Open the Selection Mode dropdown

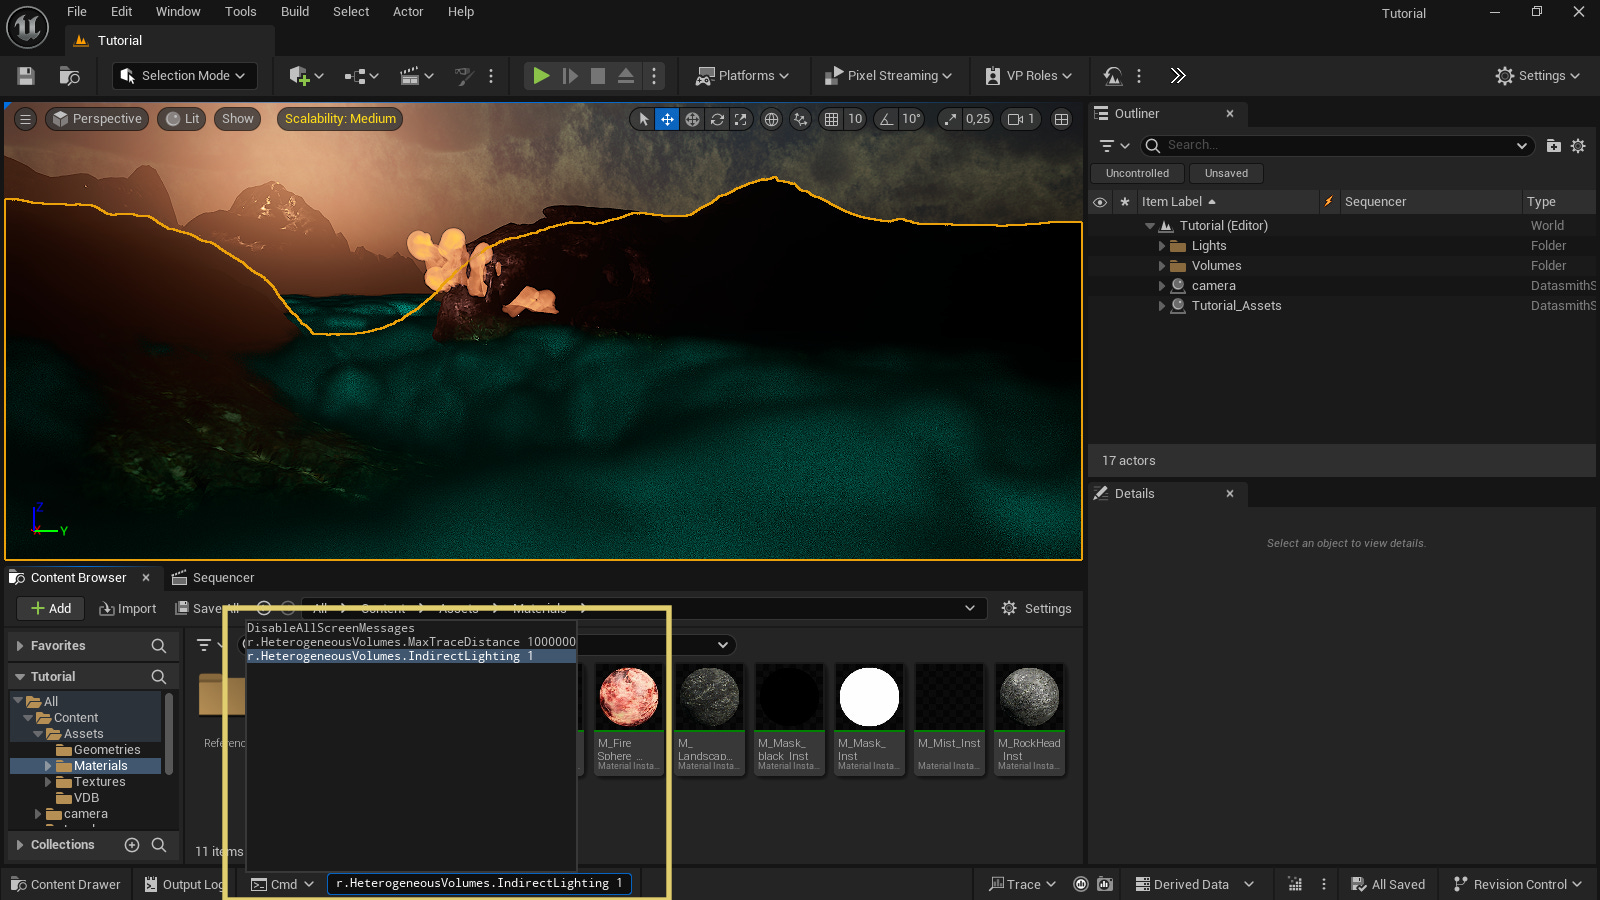[x=183, y=76]
